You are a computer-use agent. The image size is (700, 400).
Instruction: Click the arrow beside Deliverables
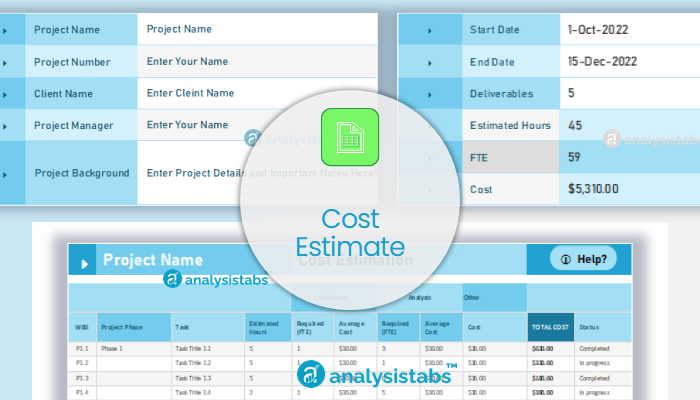430,94
